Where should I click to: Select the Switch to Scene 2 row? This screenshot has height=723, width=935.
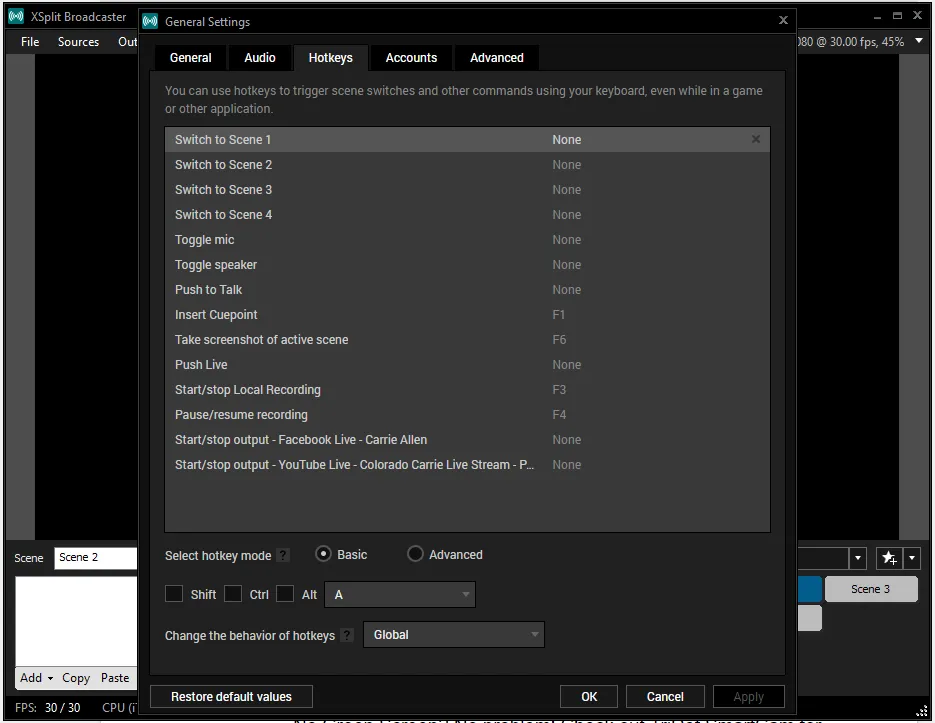tap(467, 165)
